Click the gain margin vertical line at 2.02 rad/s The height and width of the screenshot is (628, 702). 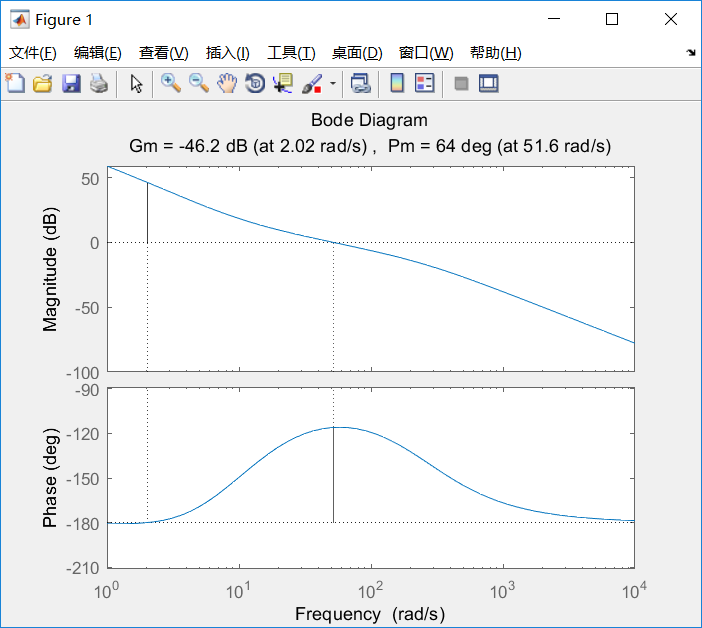pyautogui.click(x=147, y=213)
